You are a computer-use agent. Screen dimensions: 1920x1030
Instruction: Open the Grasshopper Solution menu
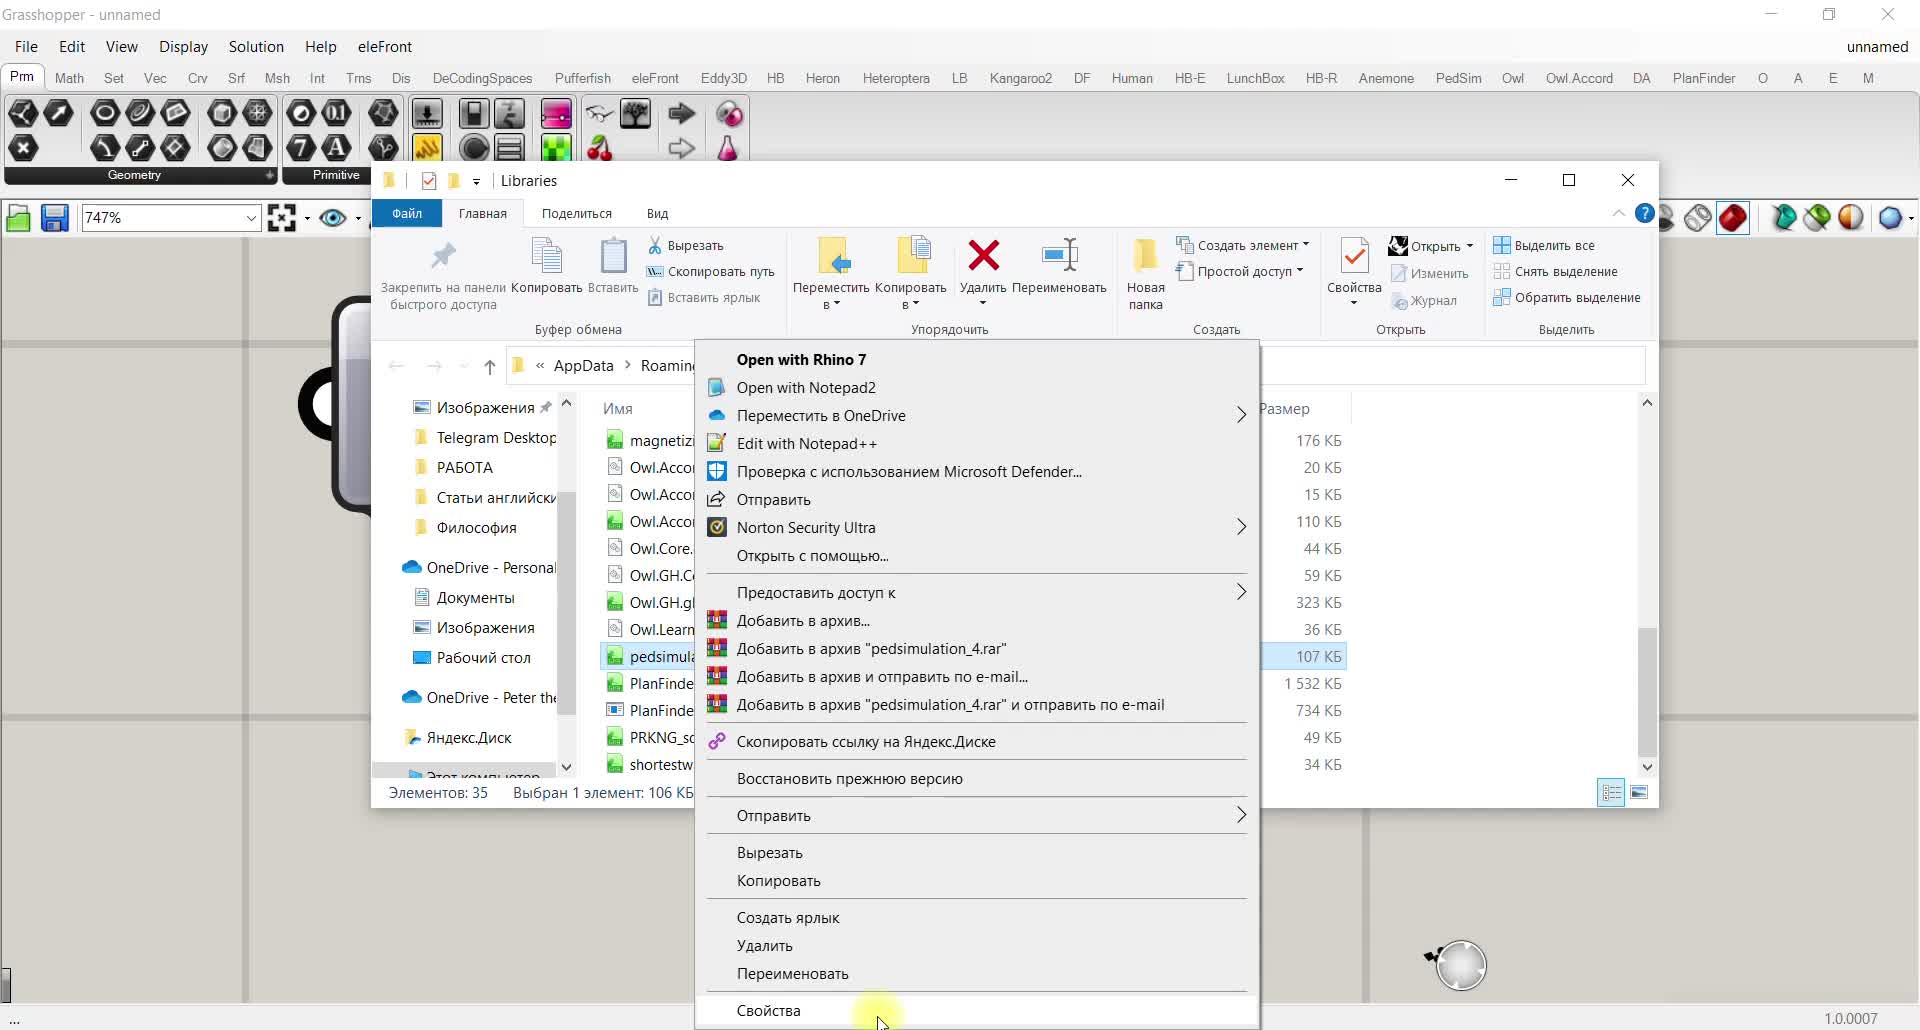[x=256, y=47]
